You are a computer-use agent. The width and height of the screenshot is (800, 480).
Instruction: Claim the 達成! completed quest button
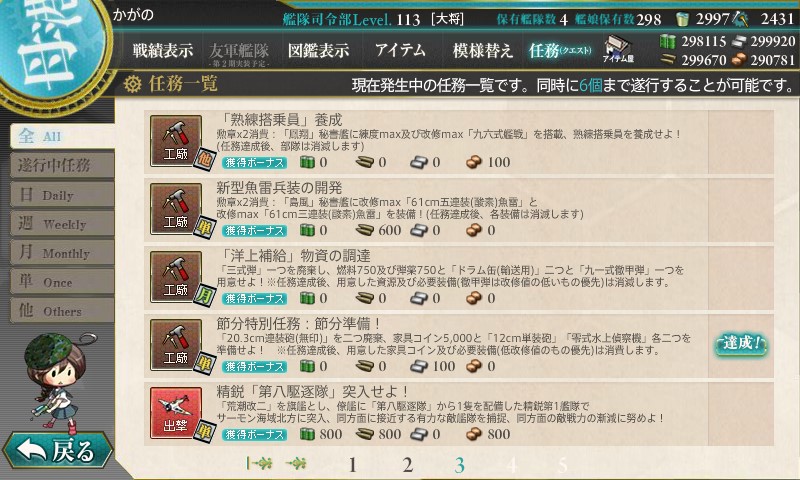click(x=741, y=344)
